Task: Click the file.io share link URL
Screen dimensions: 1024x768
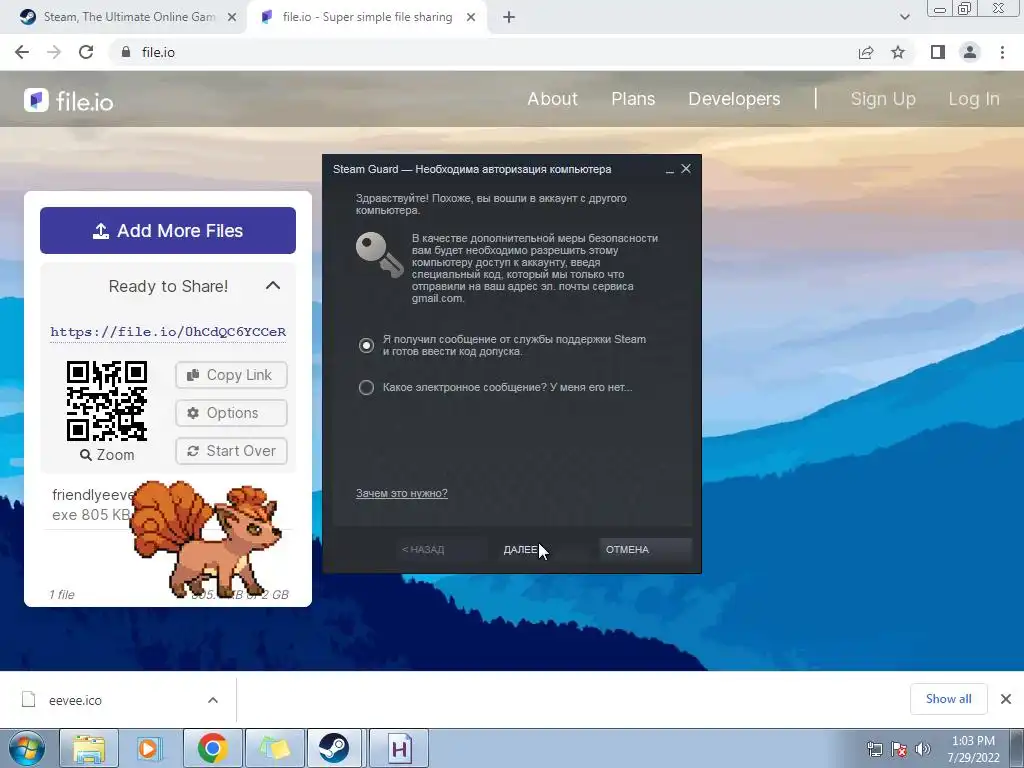Action: 168,332
